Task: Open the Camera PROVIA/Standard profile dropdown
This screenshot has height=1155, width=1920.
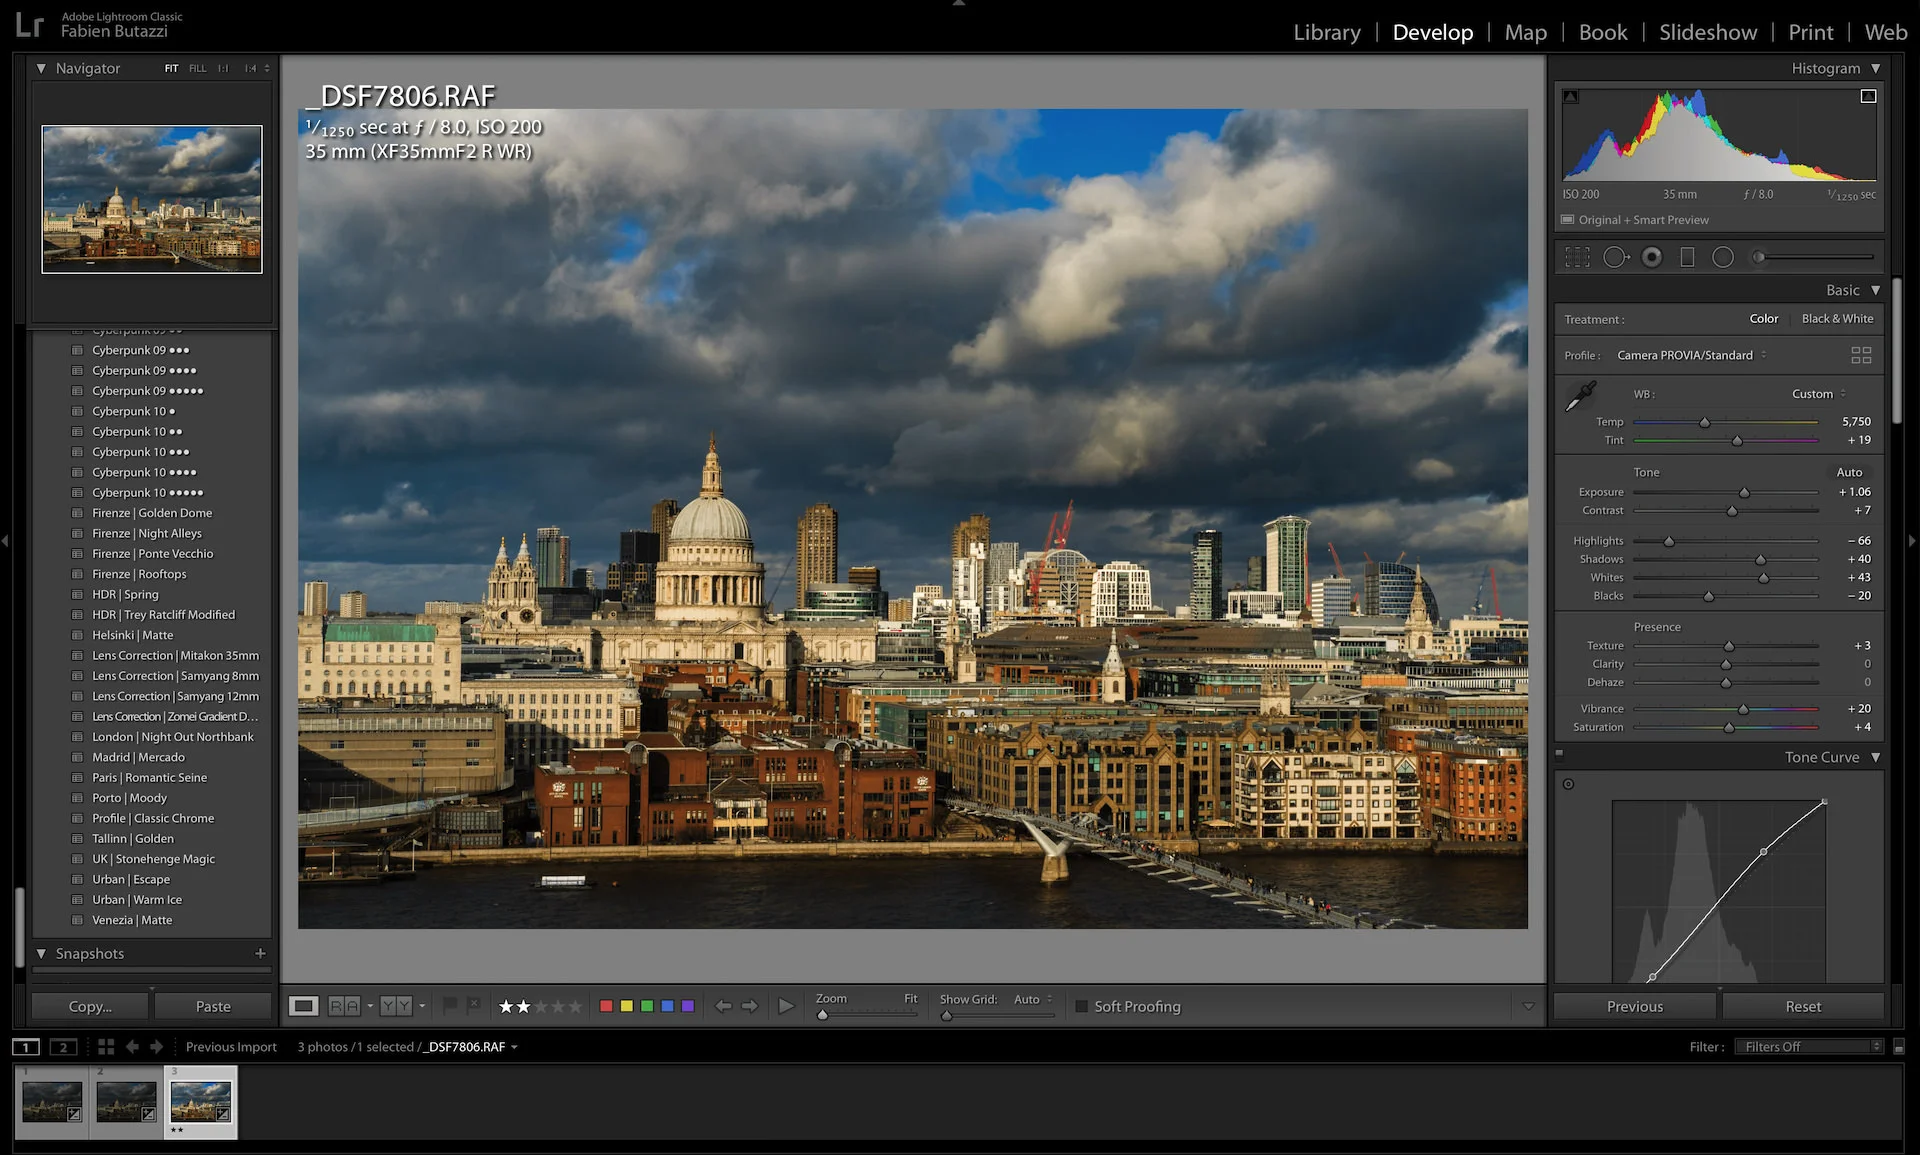Action: pos(1692,355)
